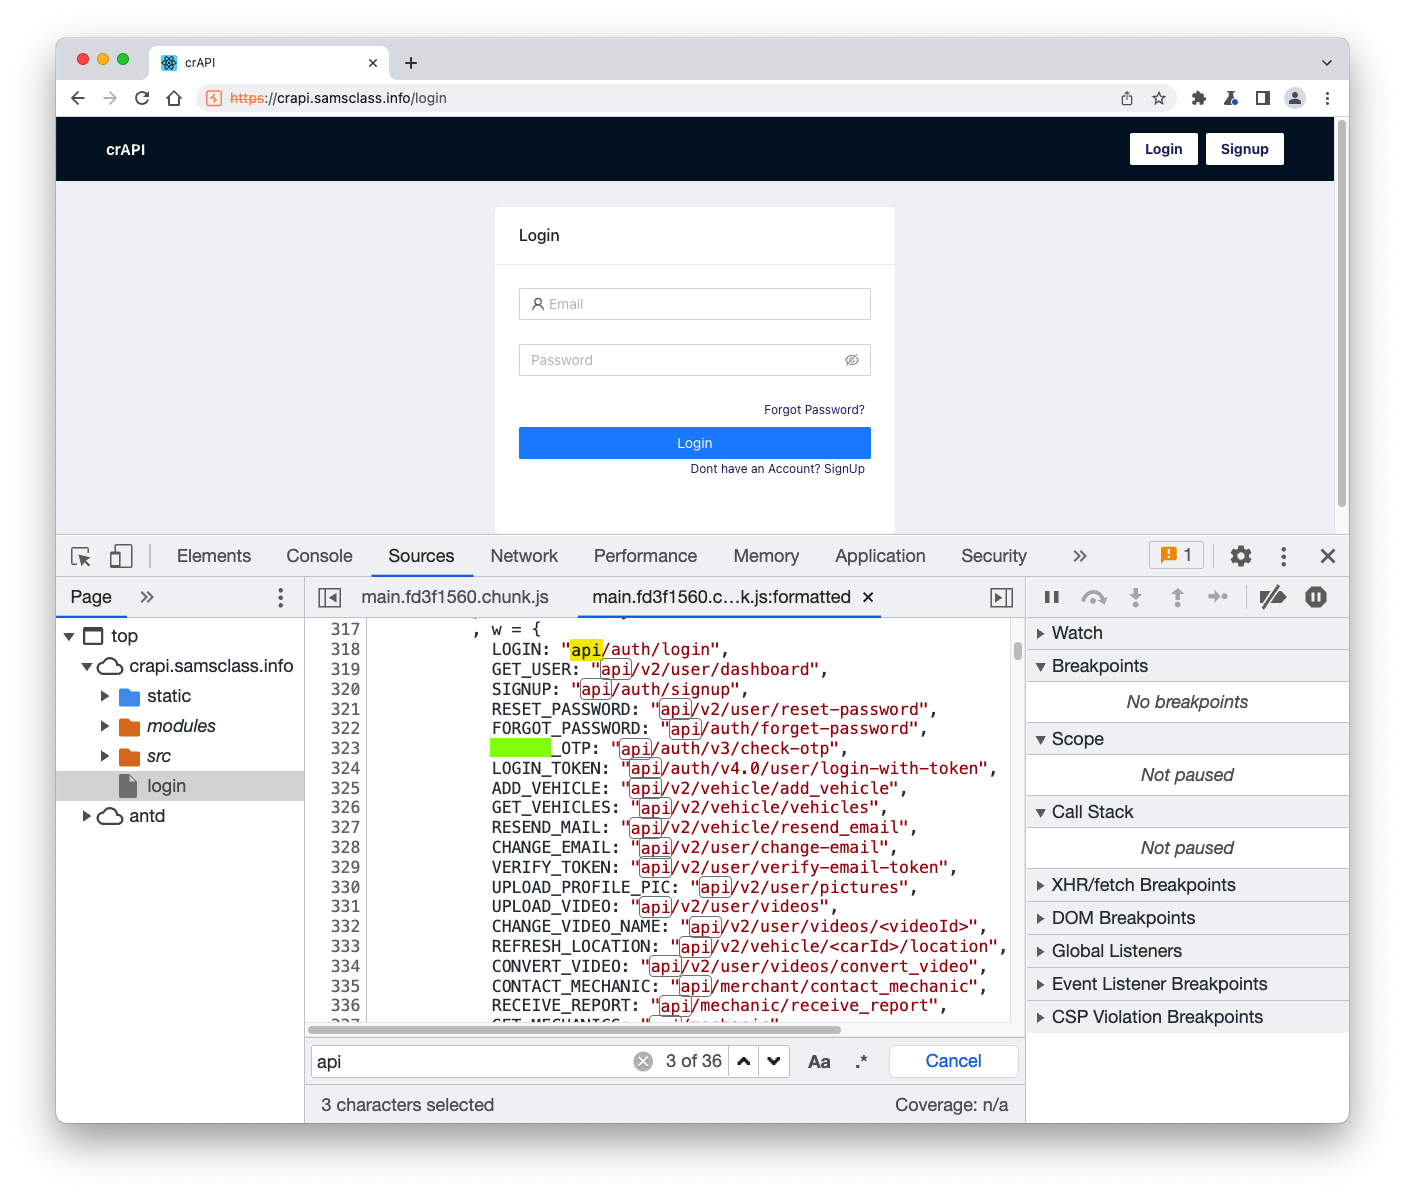Expand the static folder

click(105, 696)
